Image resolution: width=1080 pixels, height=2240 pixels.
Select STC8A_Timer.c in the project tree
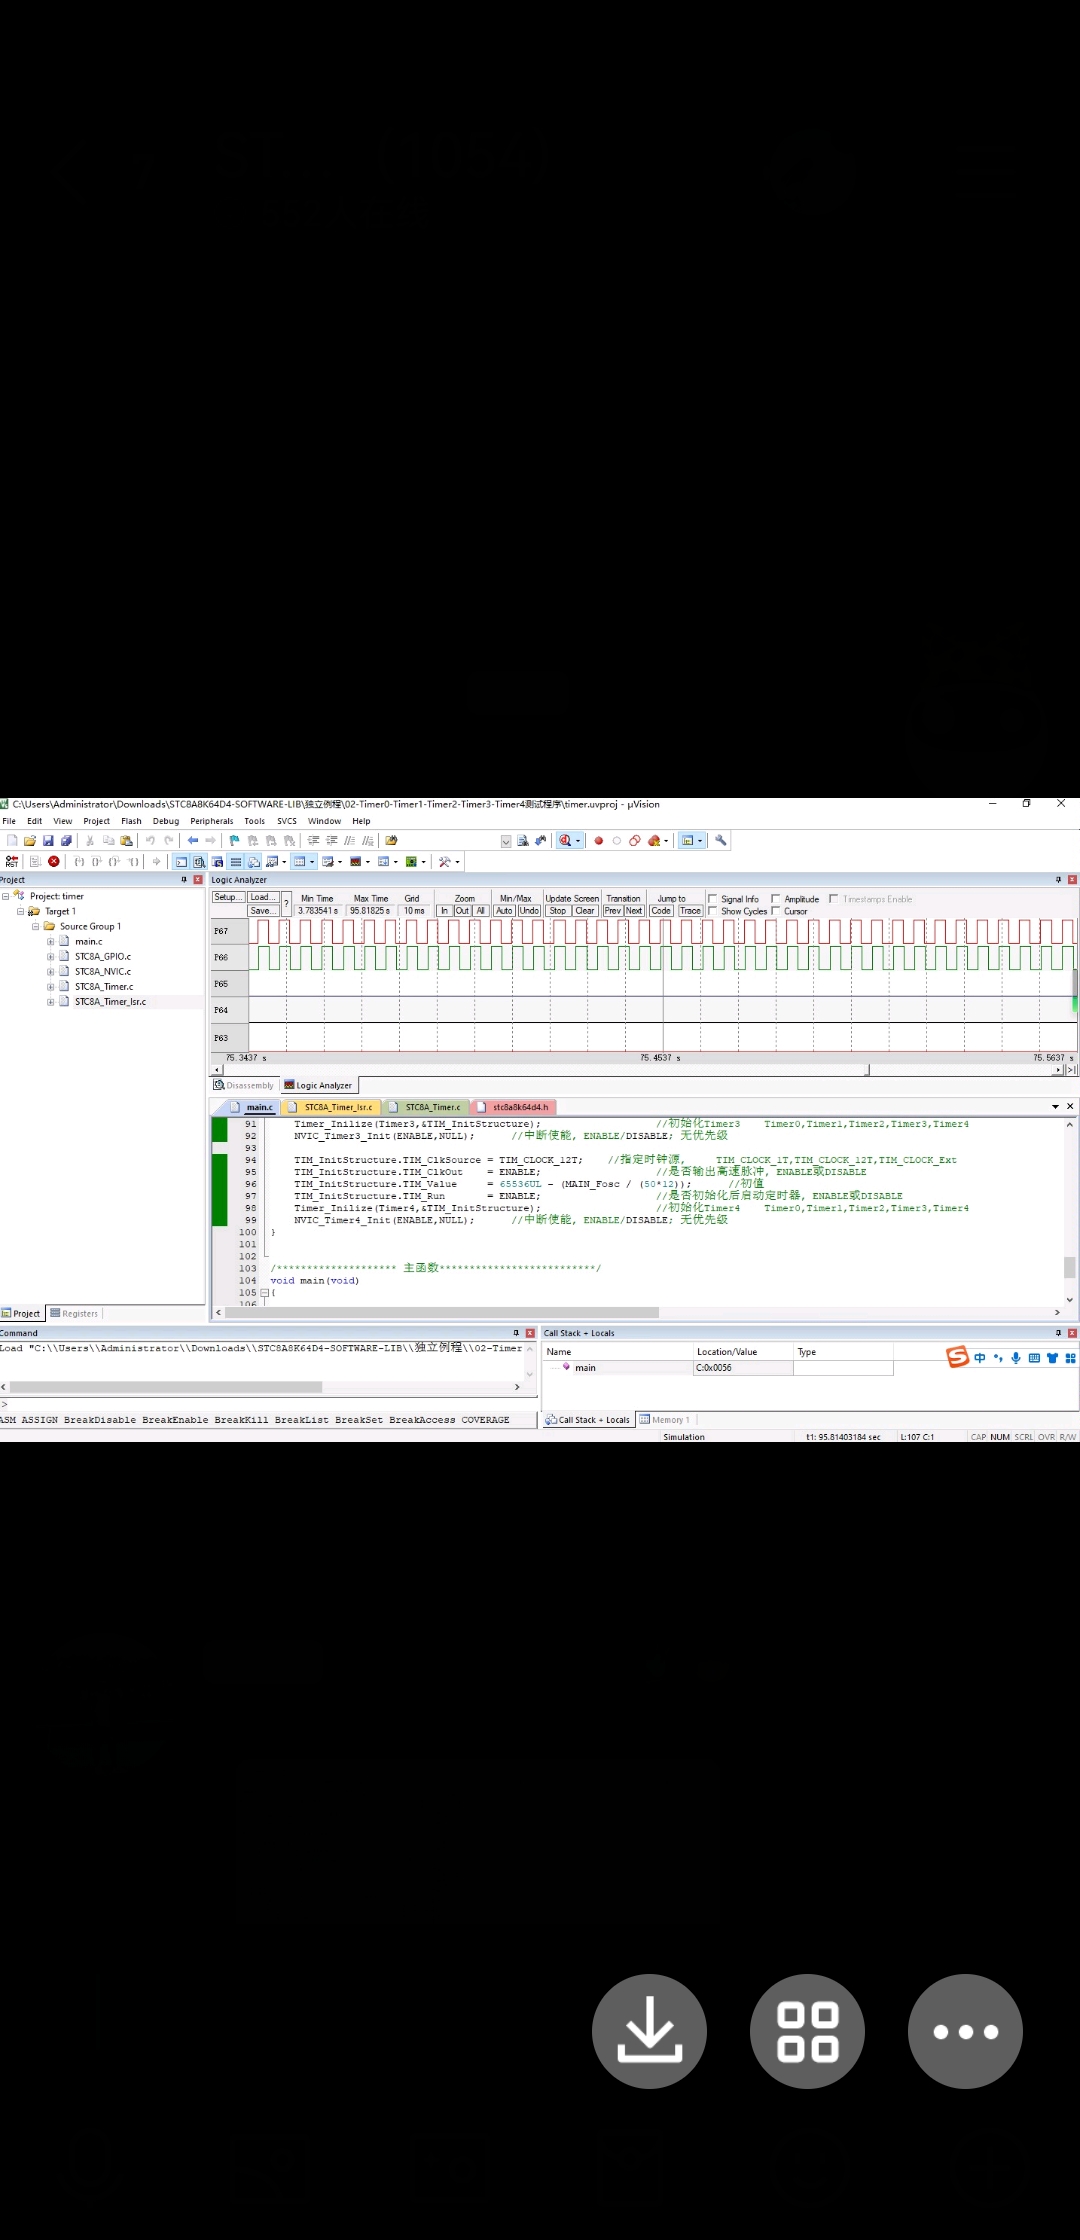[x=104, y=987]
